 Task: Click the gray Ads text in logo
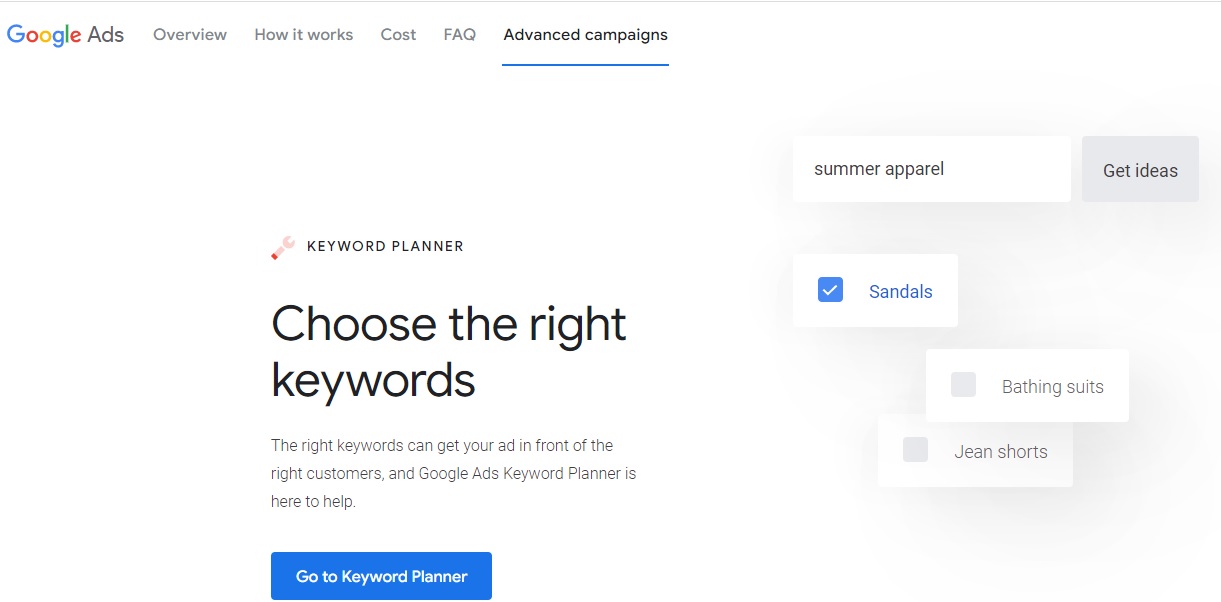106,35
